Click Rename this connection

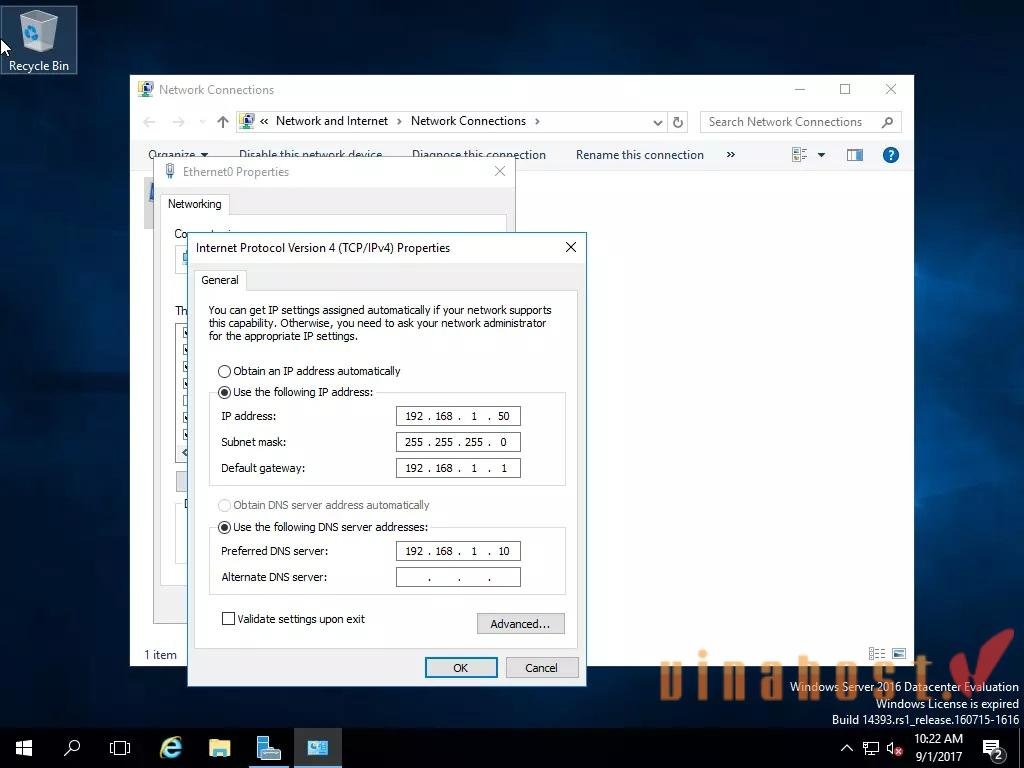click(639, 155)
